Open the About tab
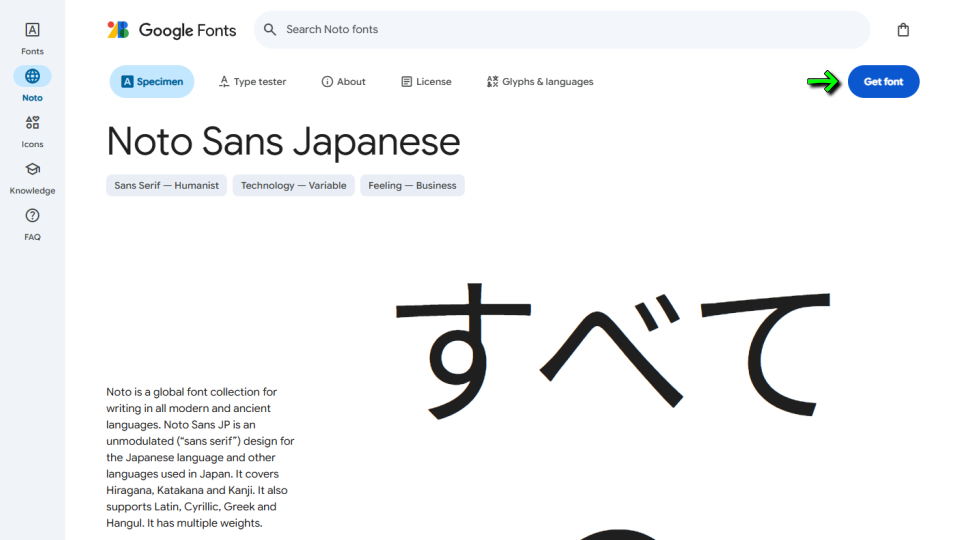This screenshot has height=540, width=960. [343, 81]
